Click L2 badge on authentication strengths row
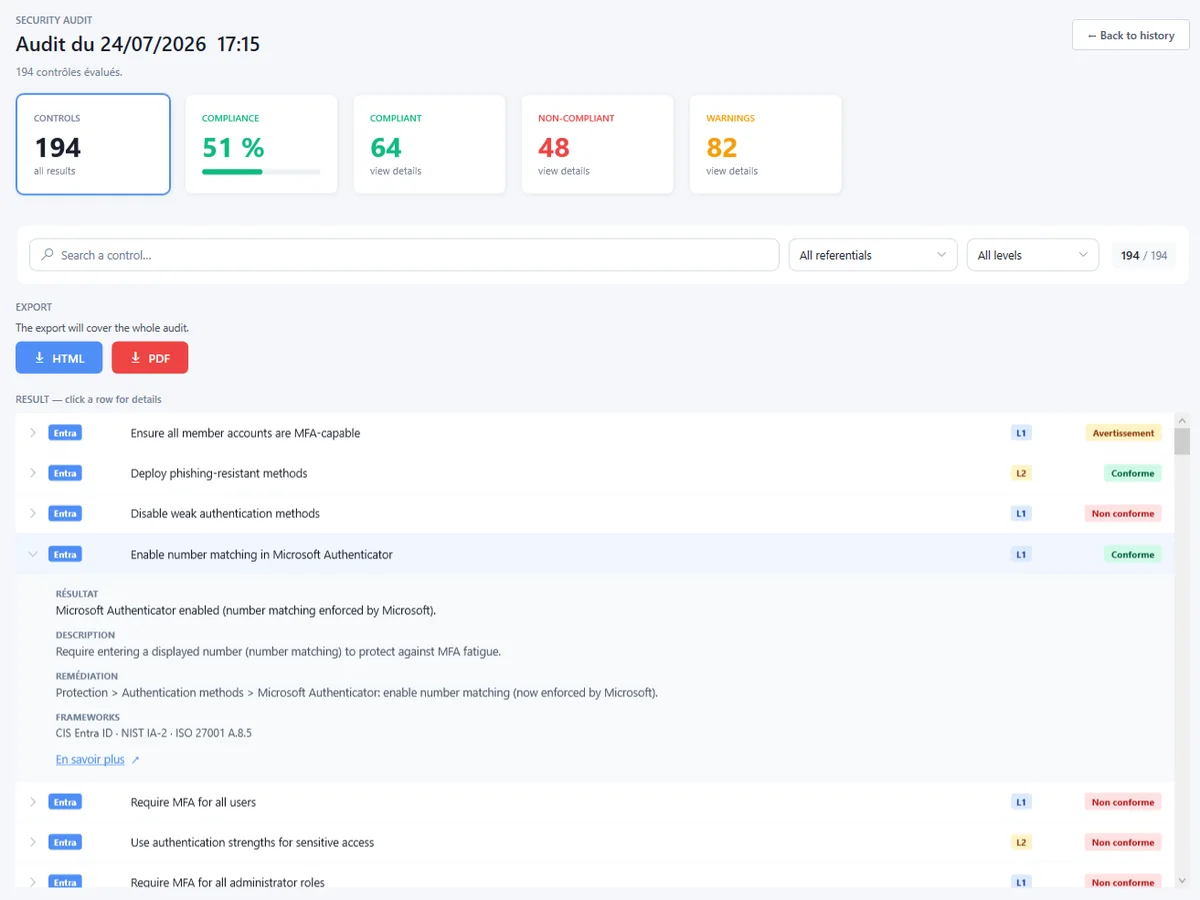The image size is (1200, 900). 1021,842
